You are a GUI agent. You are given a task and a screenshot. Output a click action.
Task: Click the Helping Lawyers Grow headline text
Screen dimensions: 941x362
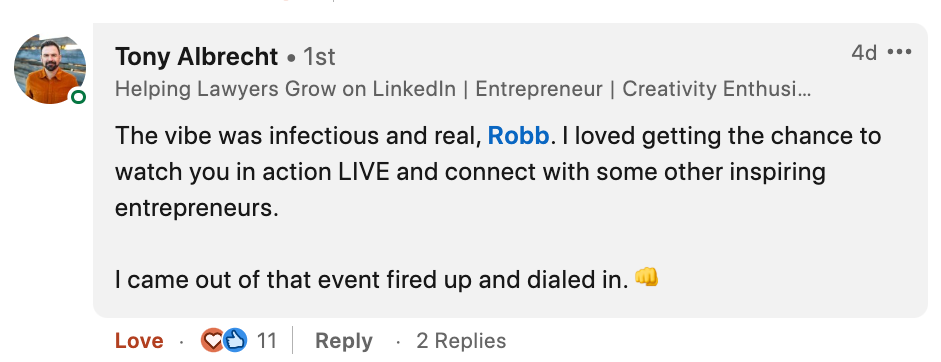point(286,89)
